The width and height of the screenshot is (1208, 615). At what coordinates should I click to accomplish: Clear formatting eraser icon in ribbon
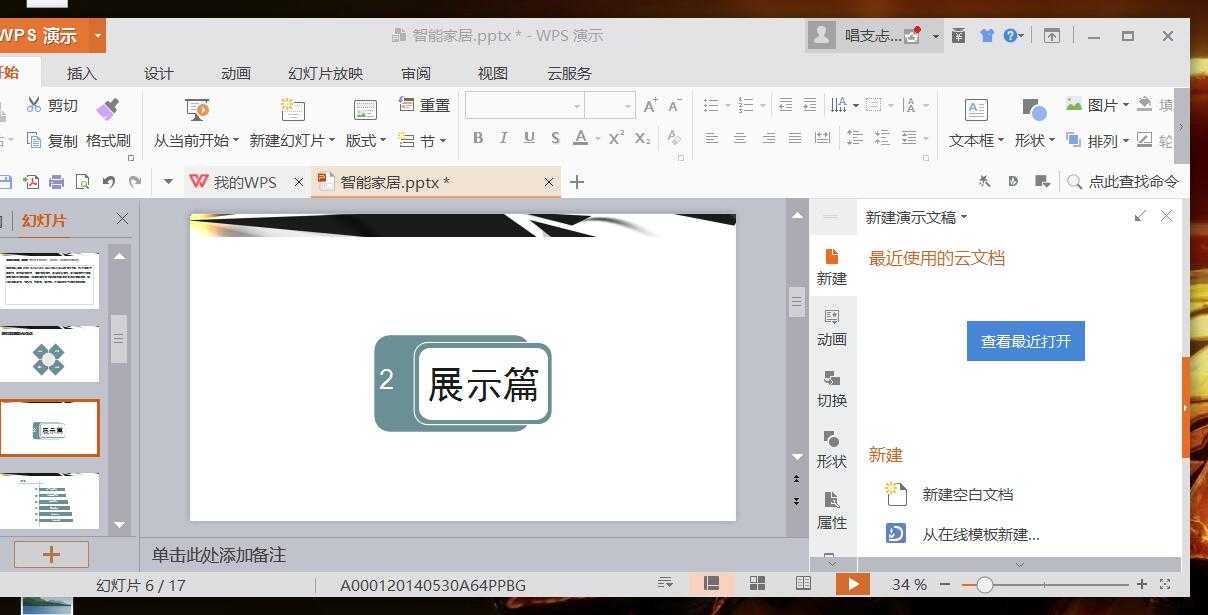(x=674, y=138)
